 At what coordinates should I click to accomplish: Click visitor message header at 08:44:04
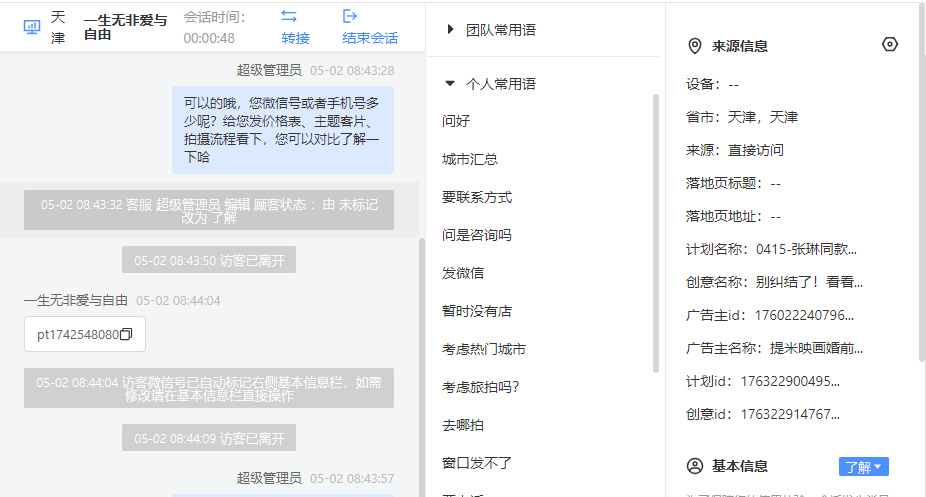tap(122, 300)
